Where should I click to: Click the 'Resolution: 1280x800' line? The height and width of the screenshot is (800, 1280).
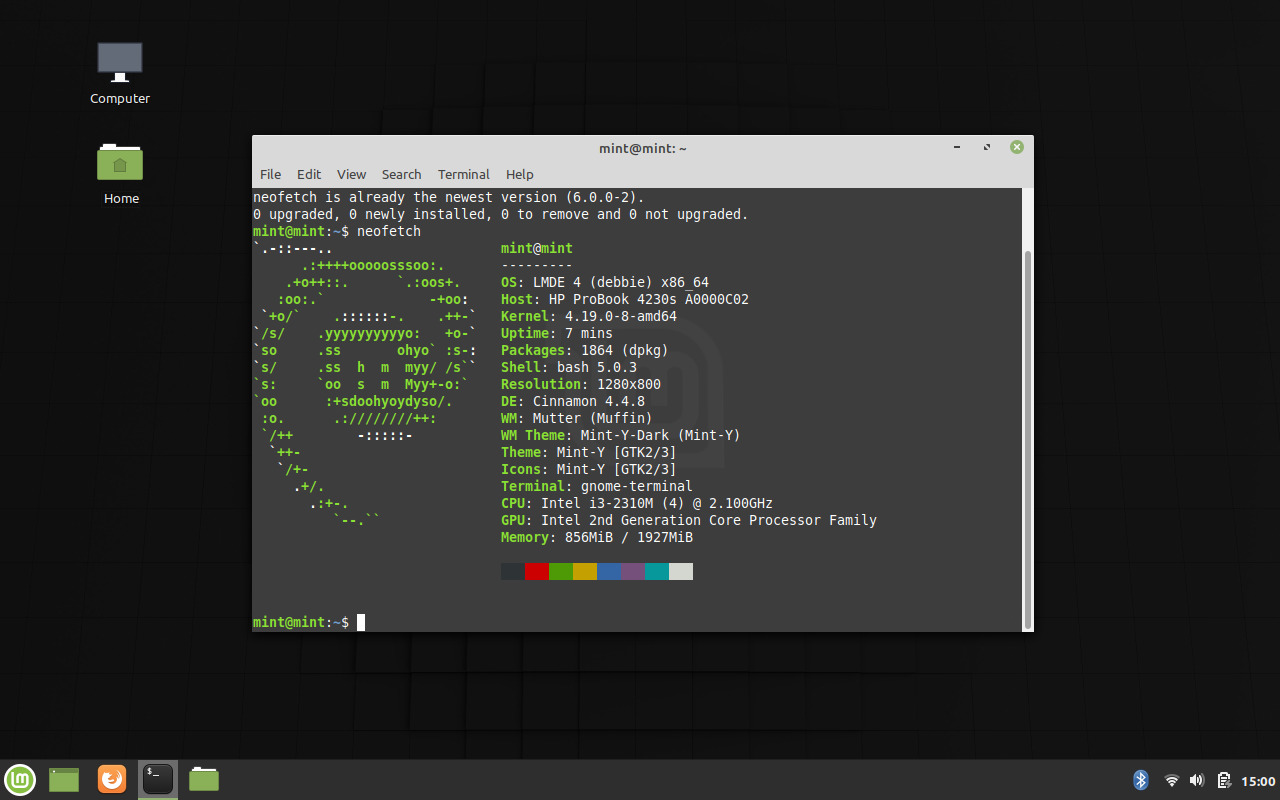(x=581, y=384)
